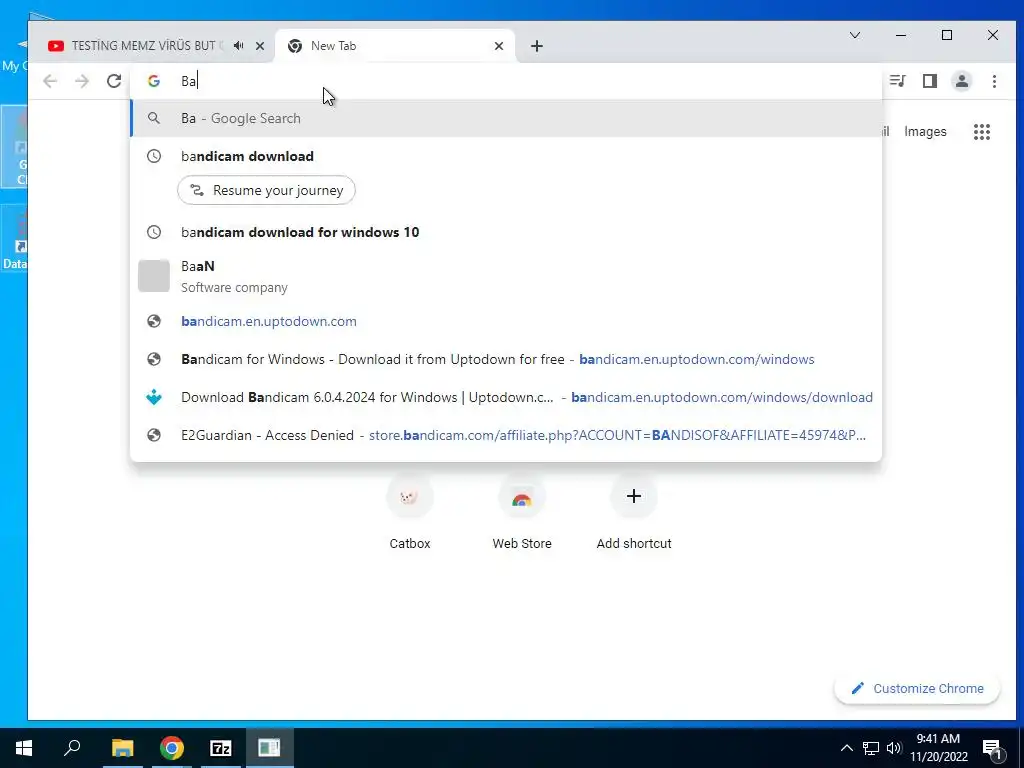Select 'bandicam download for windows 10' suggestion

[506, 232]
